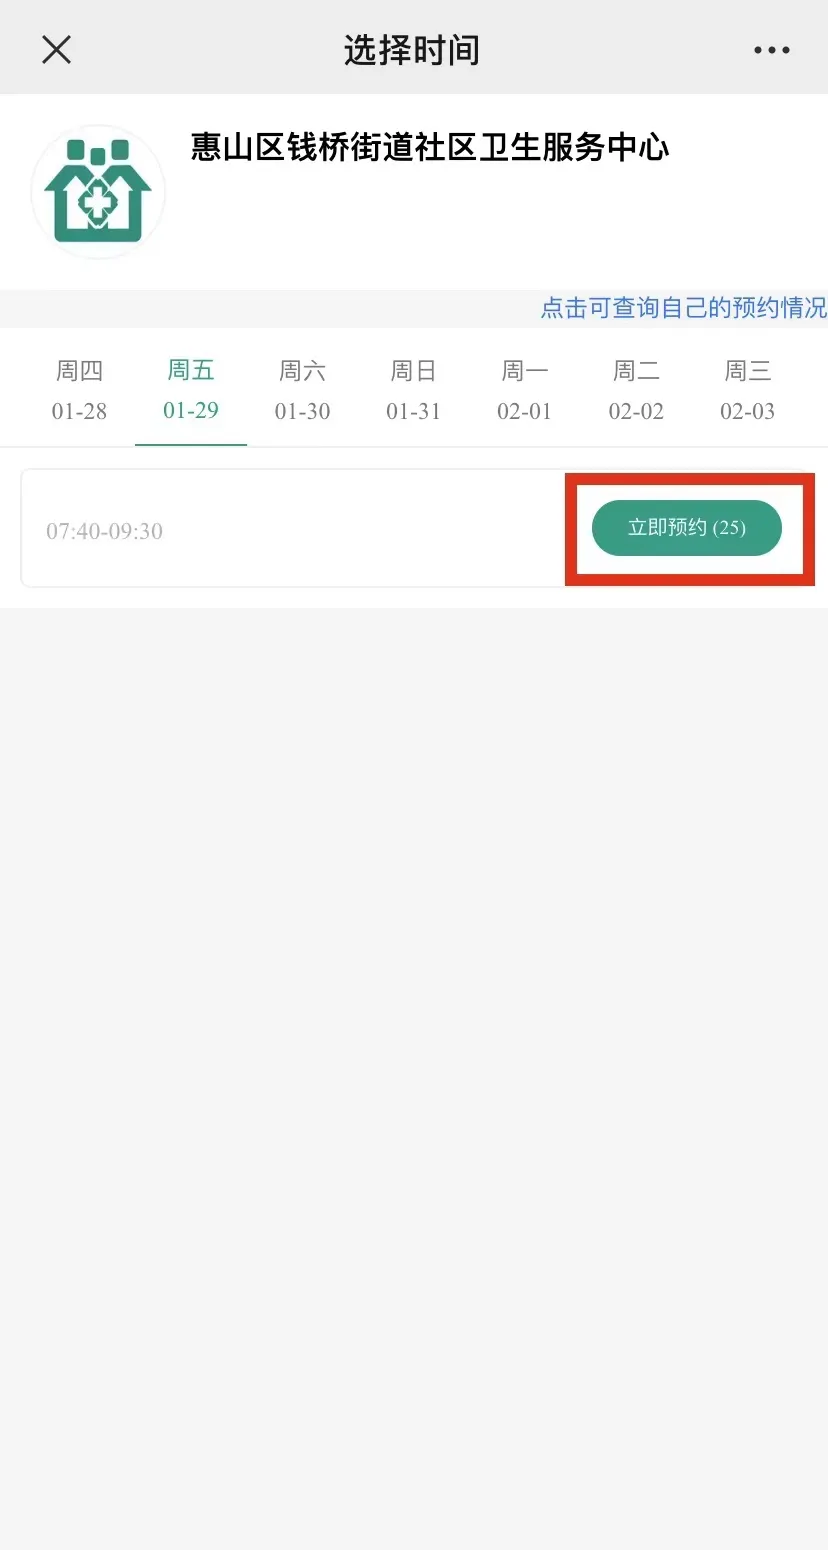Pick the 周二 02-02 date tab
Viewport: 828px width, 1550px height.
click(x=636, y=390)
